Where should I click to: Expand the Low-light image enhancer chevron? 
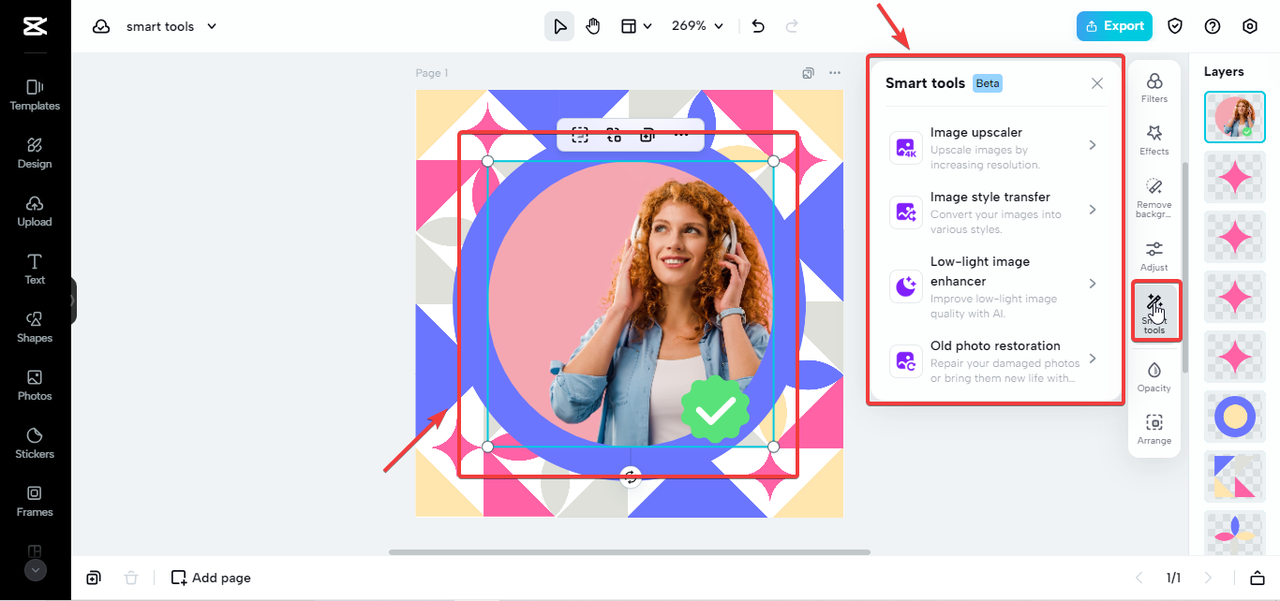[1093, 284]
